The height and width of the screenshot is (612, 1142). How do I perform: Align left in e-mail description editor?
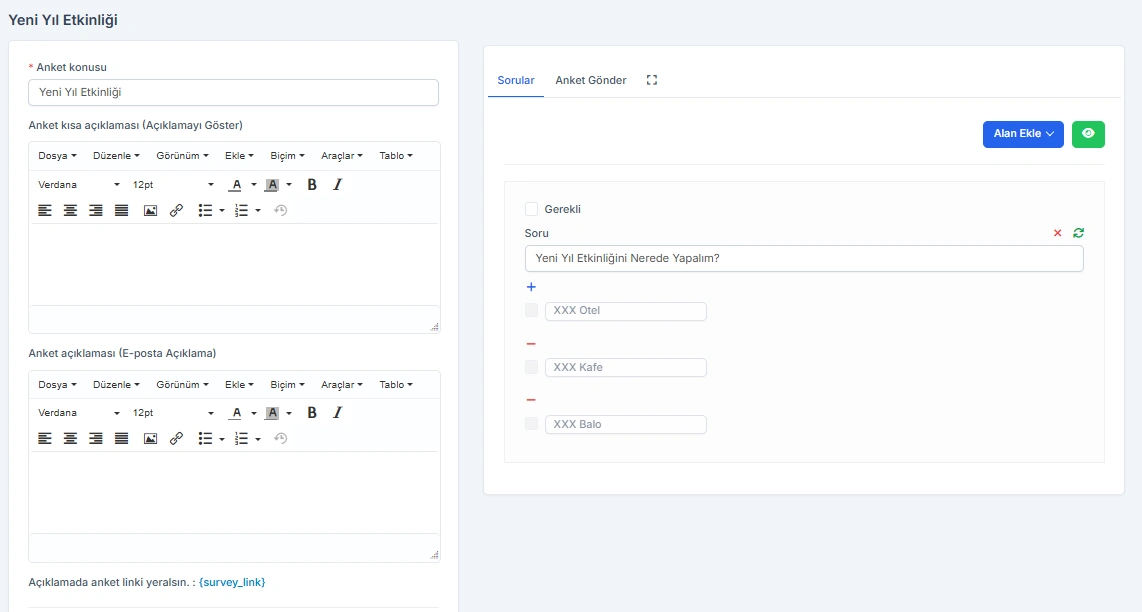[45, 439]
